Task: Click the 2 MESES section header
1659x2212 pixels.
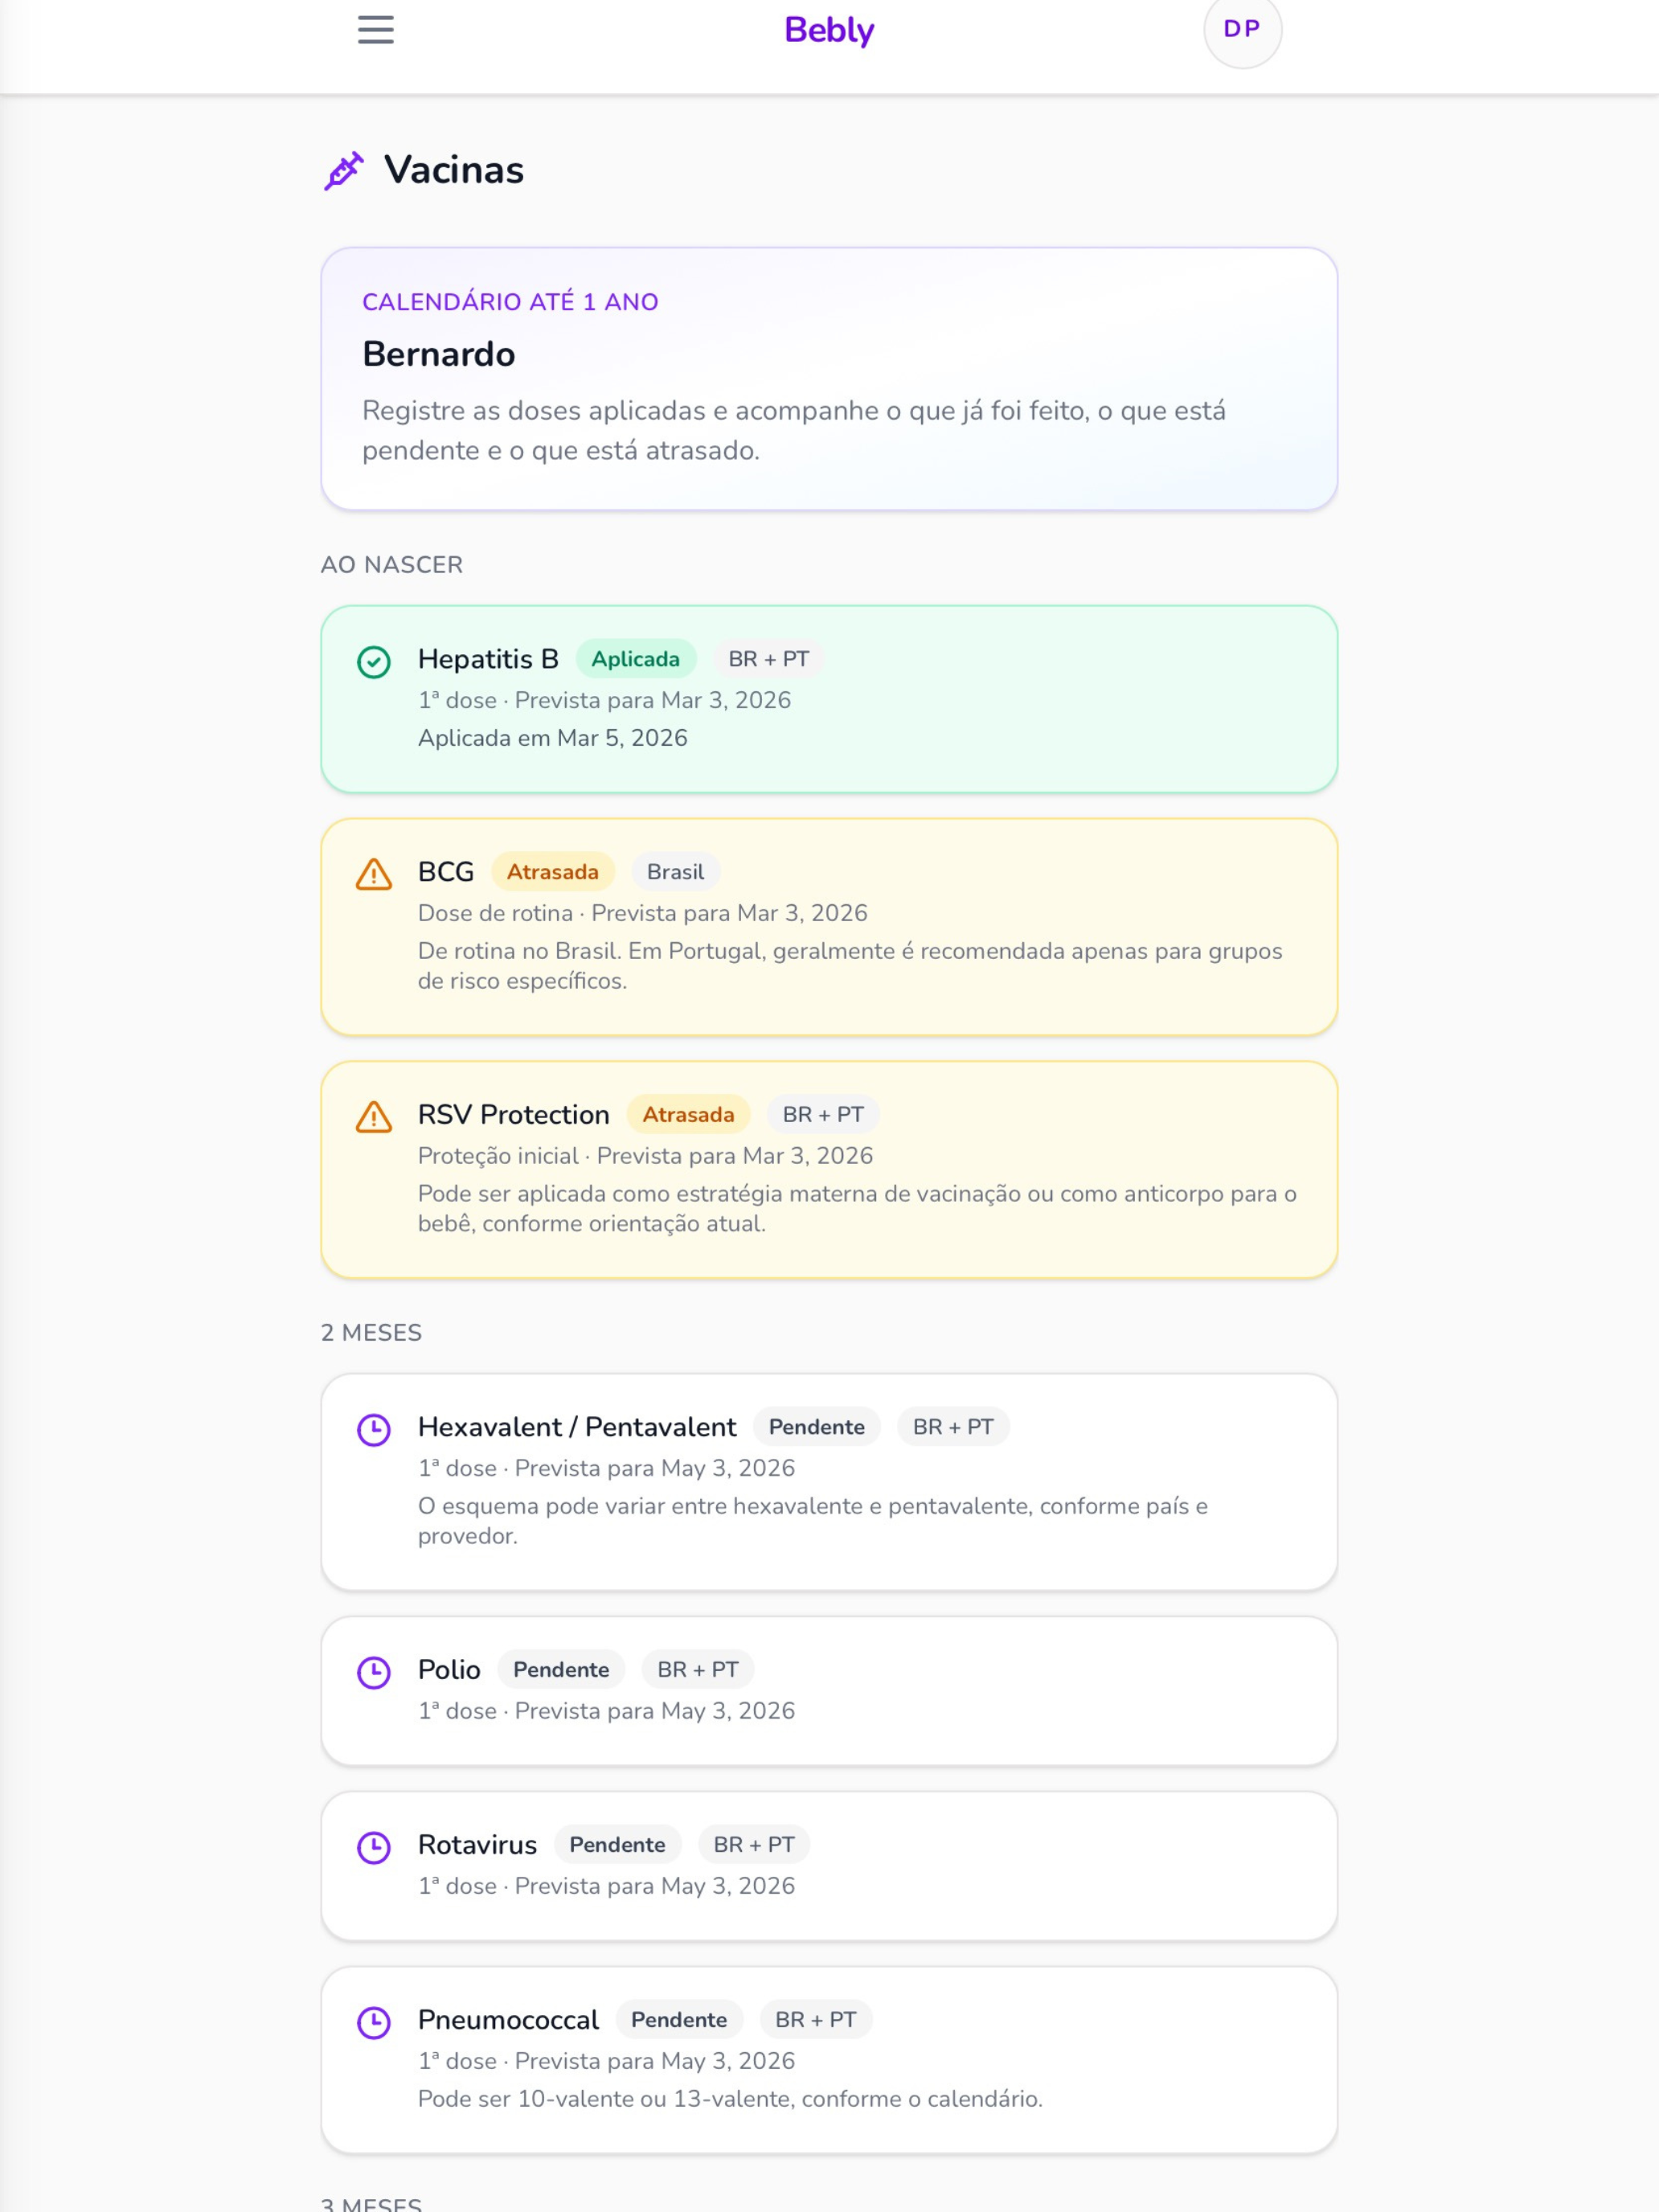Action: (x=372, y=1333)
